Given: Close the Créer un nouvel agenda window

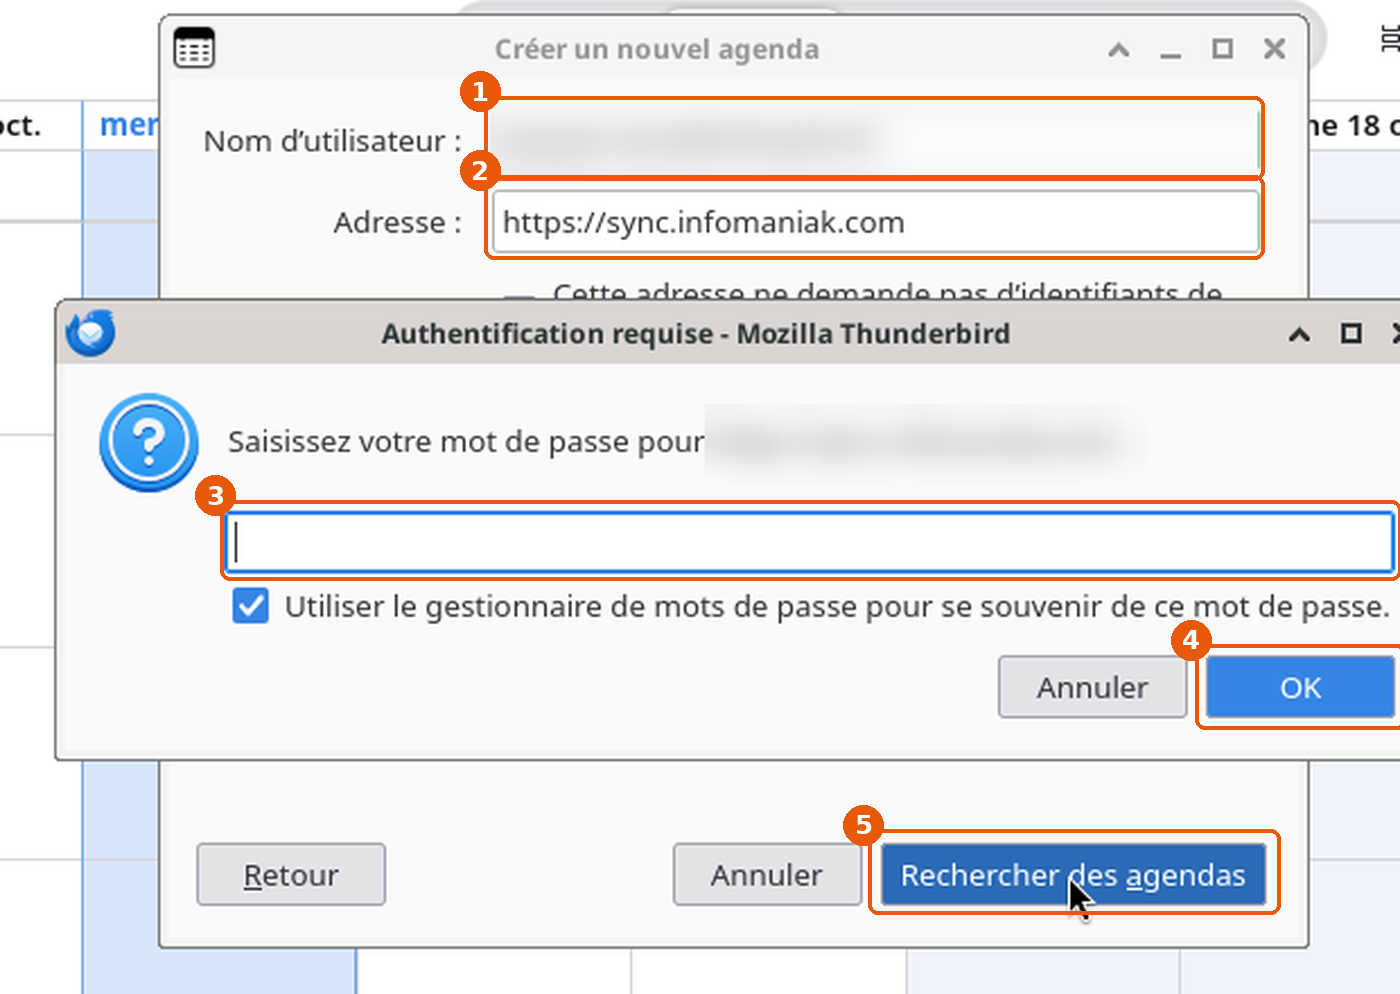Looking at the screenshot, I should (1274, 48).
